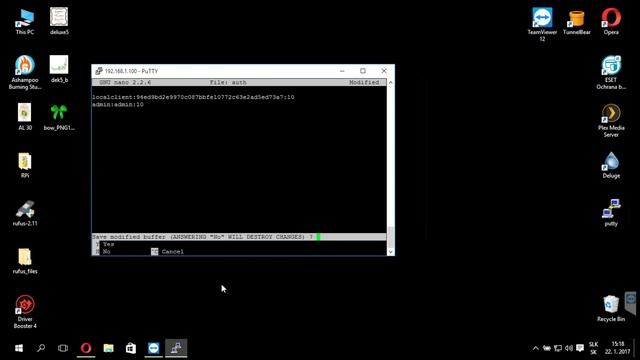640x360 pixels.
Task: Open the Recycle Bin
Action: point(611,309)
